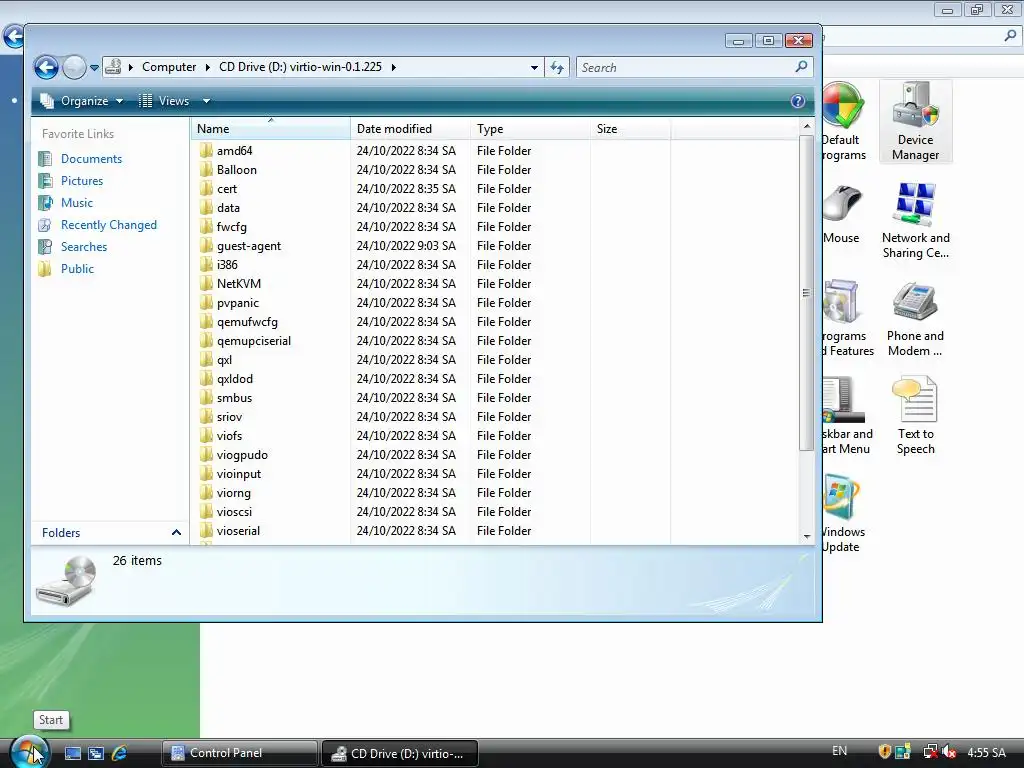Click the Help question mark icon

pos(797,101)
